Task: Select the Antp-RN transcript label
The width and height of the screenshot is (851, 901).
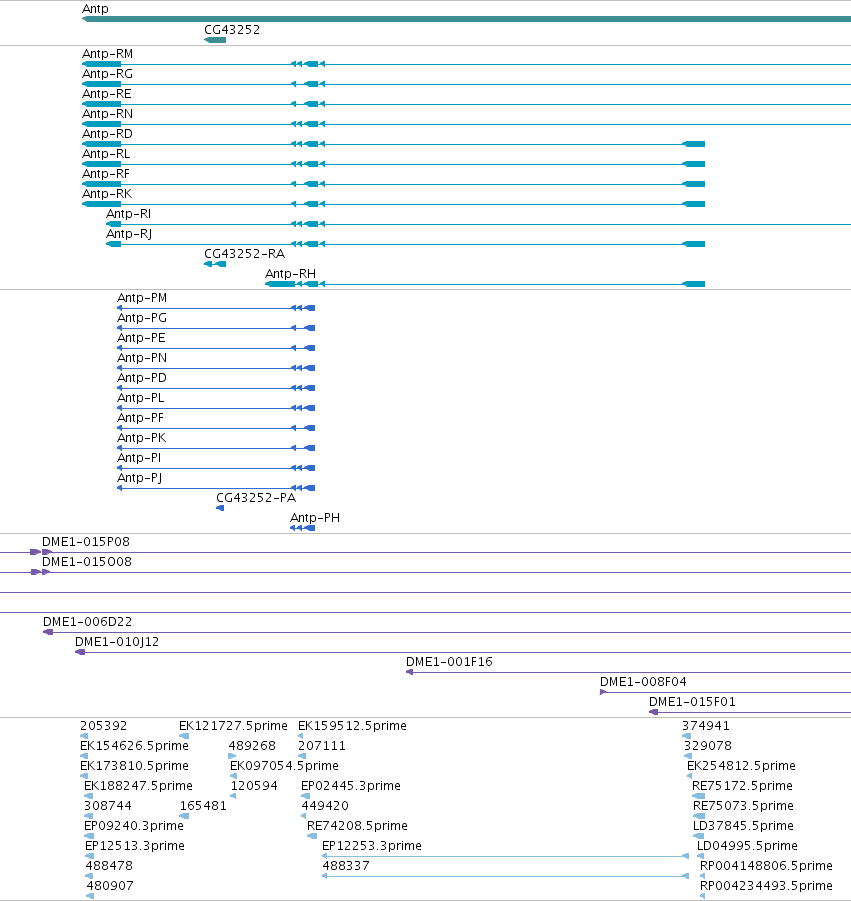Action: coord(107,114)
